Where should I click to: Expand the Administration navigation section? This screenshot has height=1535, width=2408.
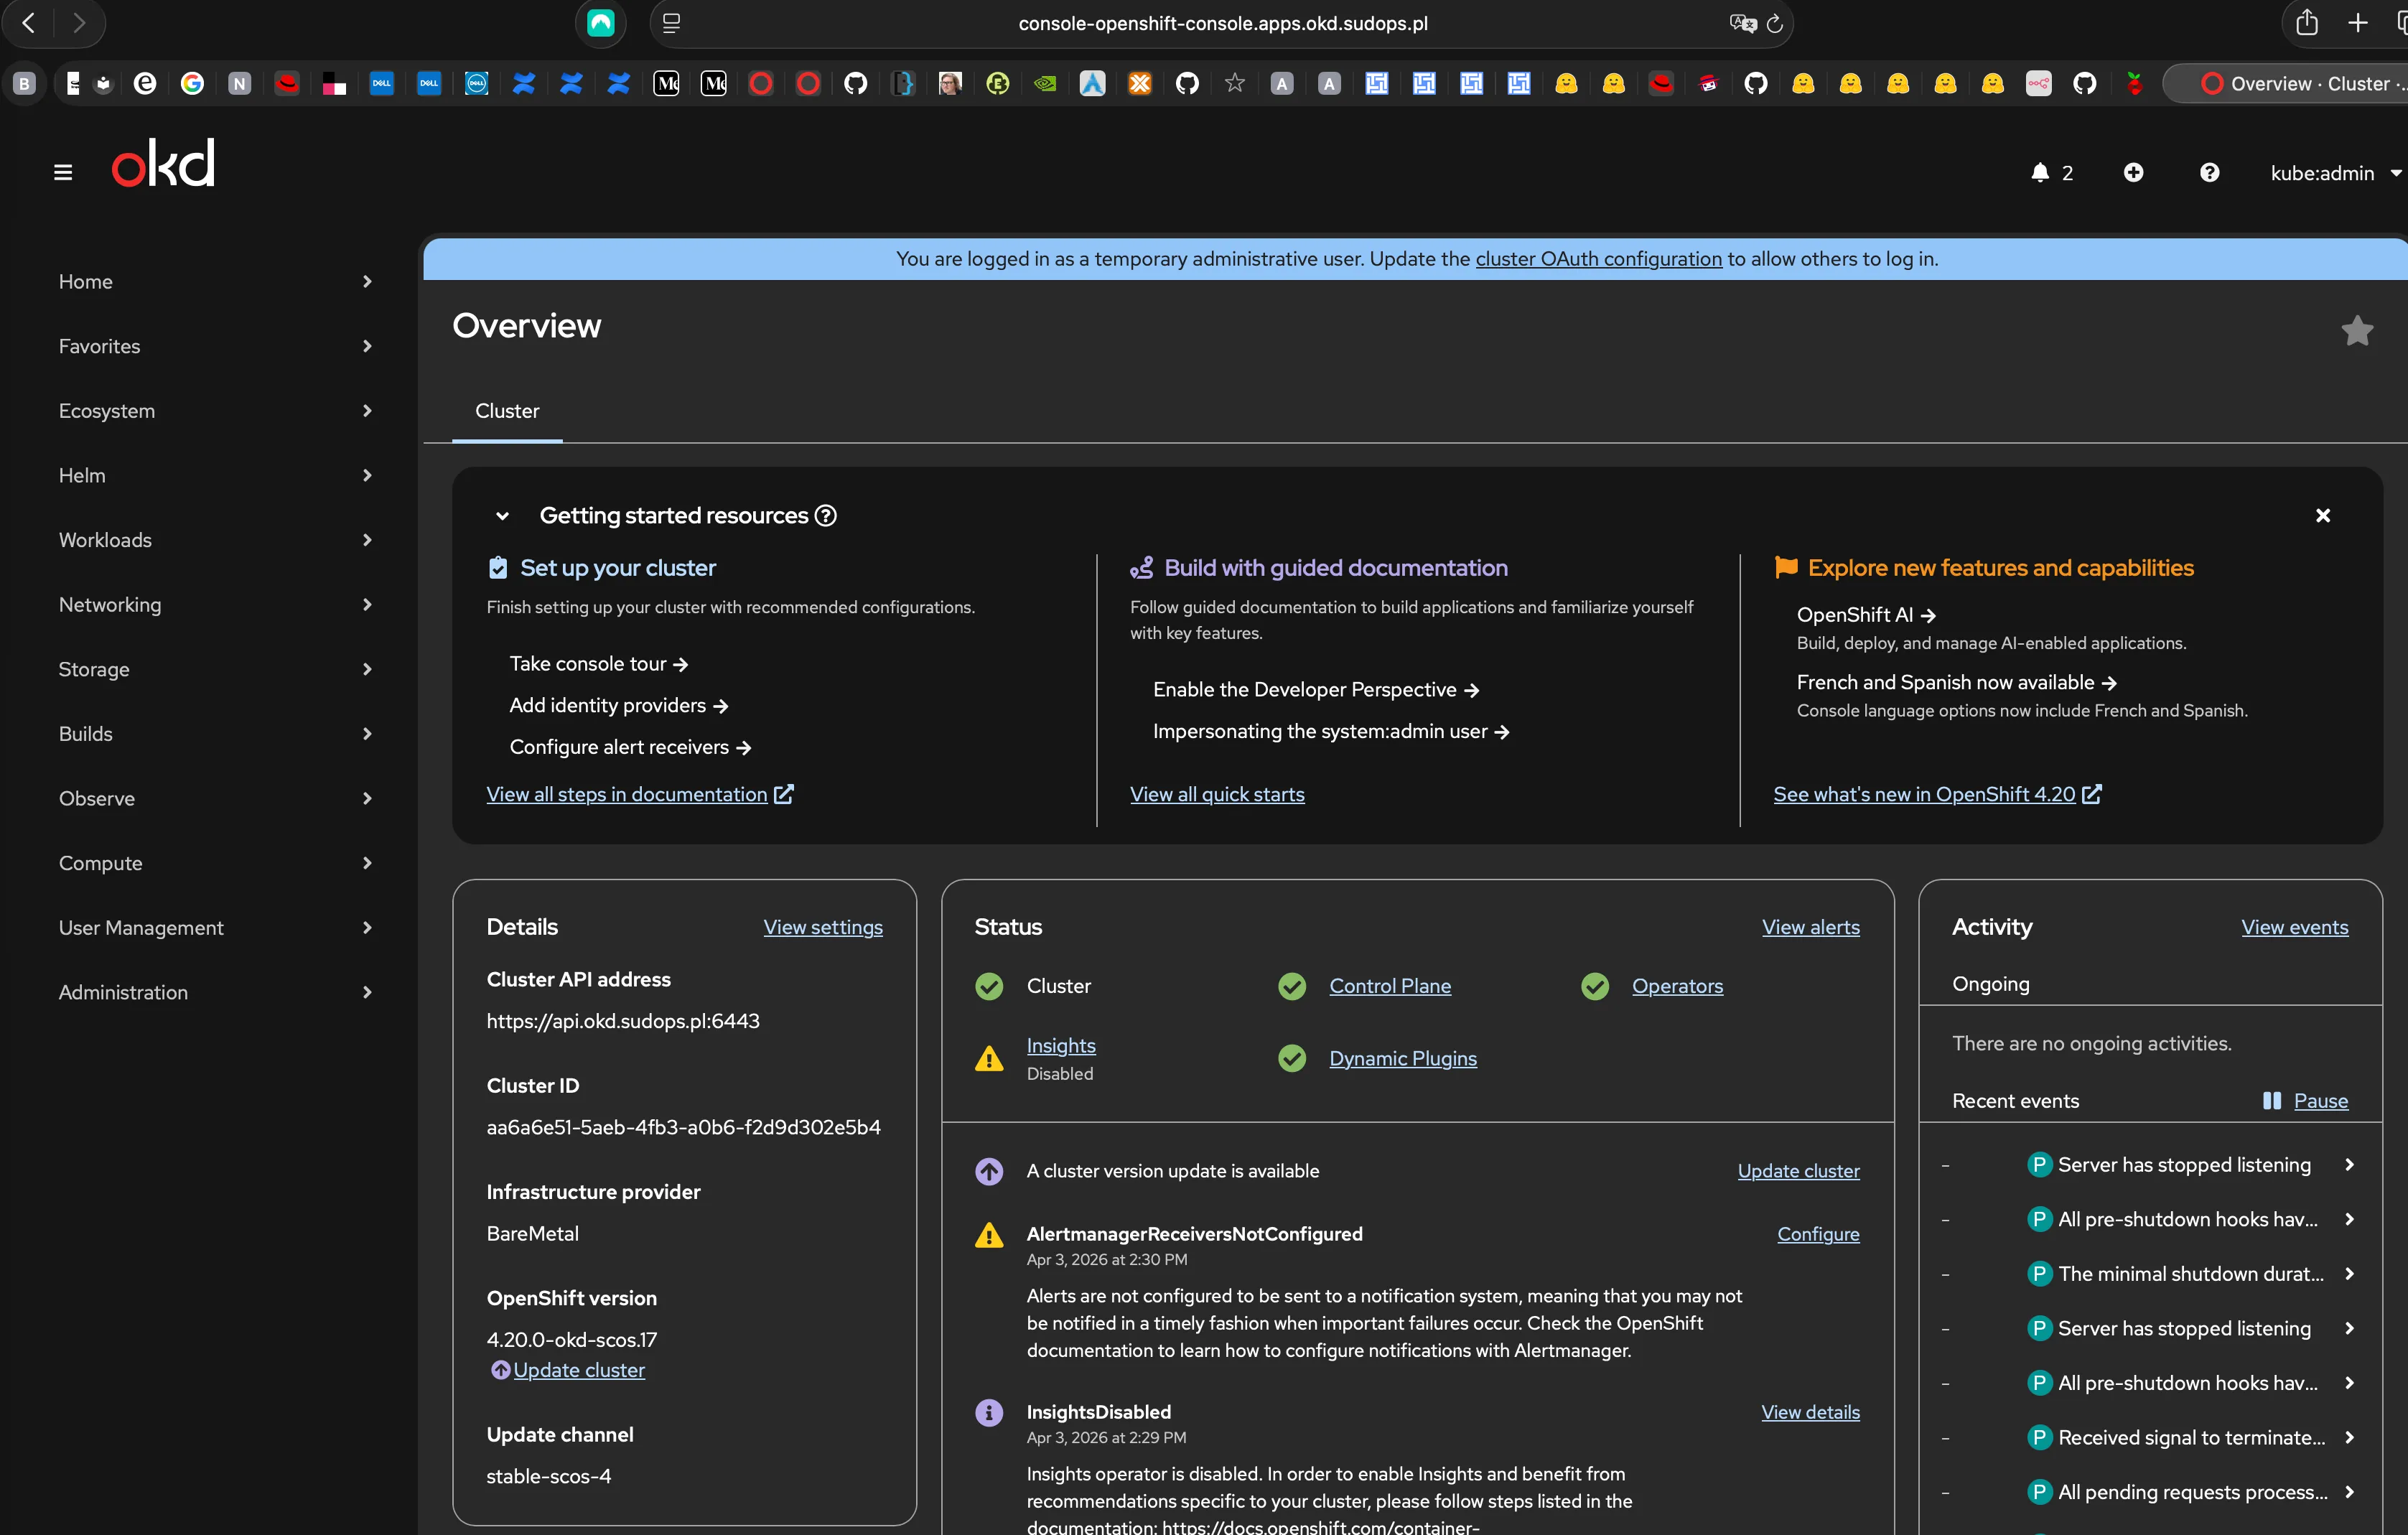tap(215, 993)
